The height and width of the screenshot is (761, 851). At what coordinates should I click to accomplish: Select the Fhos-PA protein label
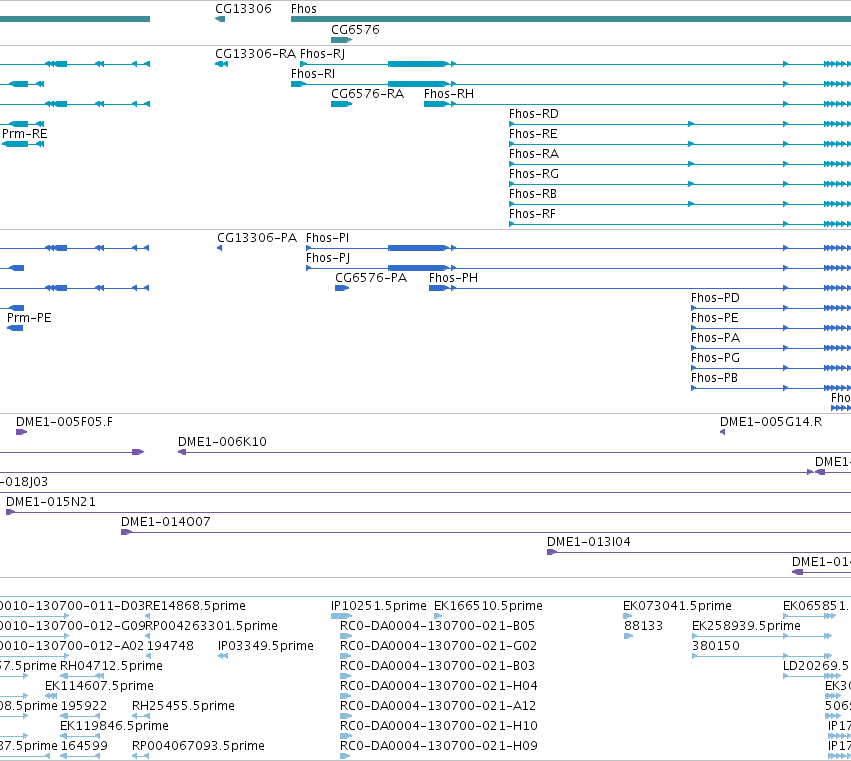click(715, 338)
